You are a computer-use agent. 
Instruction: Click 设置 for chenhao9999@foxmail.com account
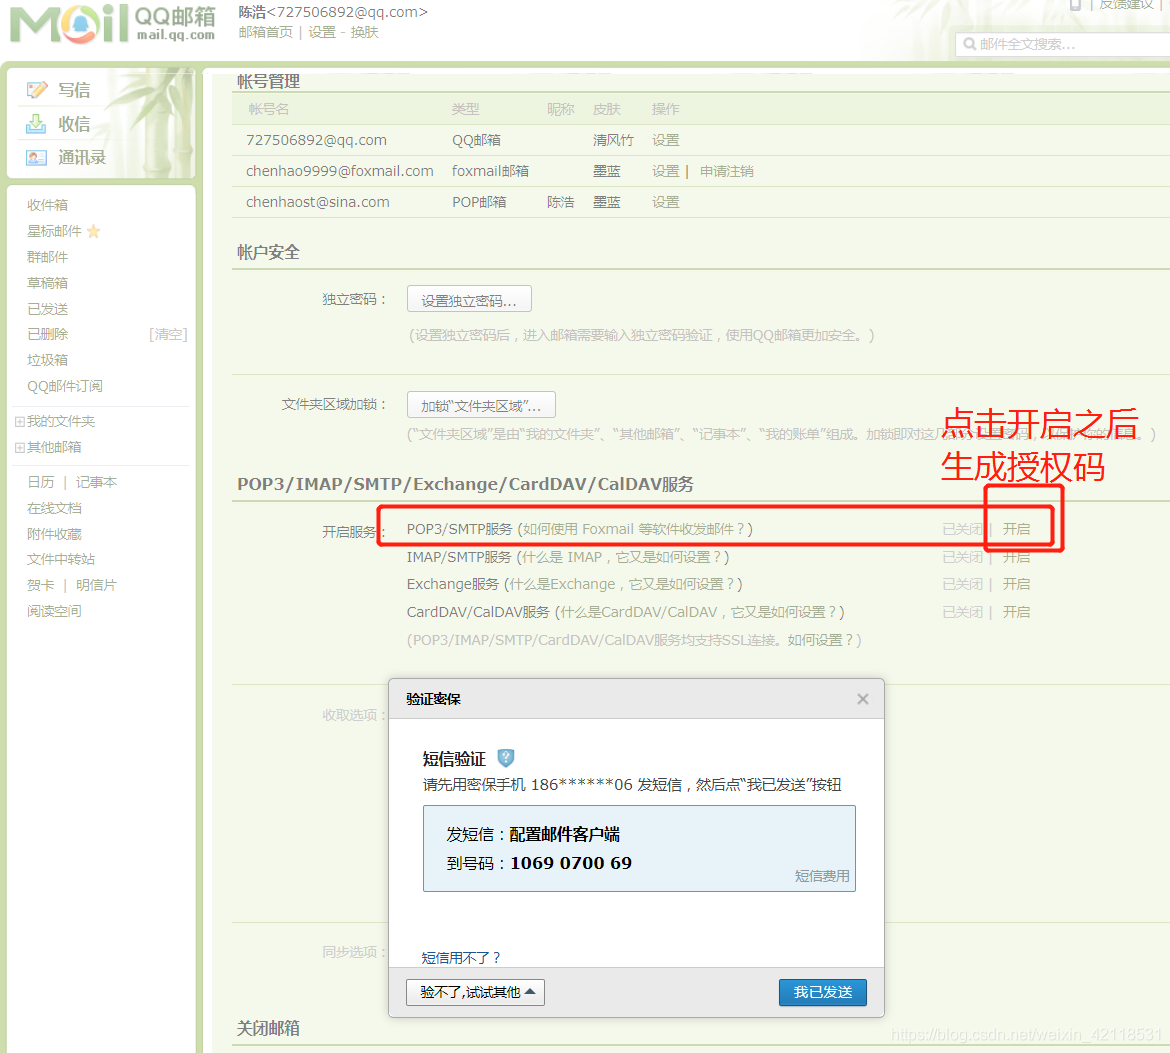[x=666, y=172]
